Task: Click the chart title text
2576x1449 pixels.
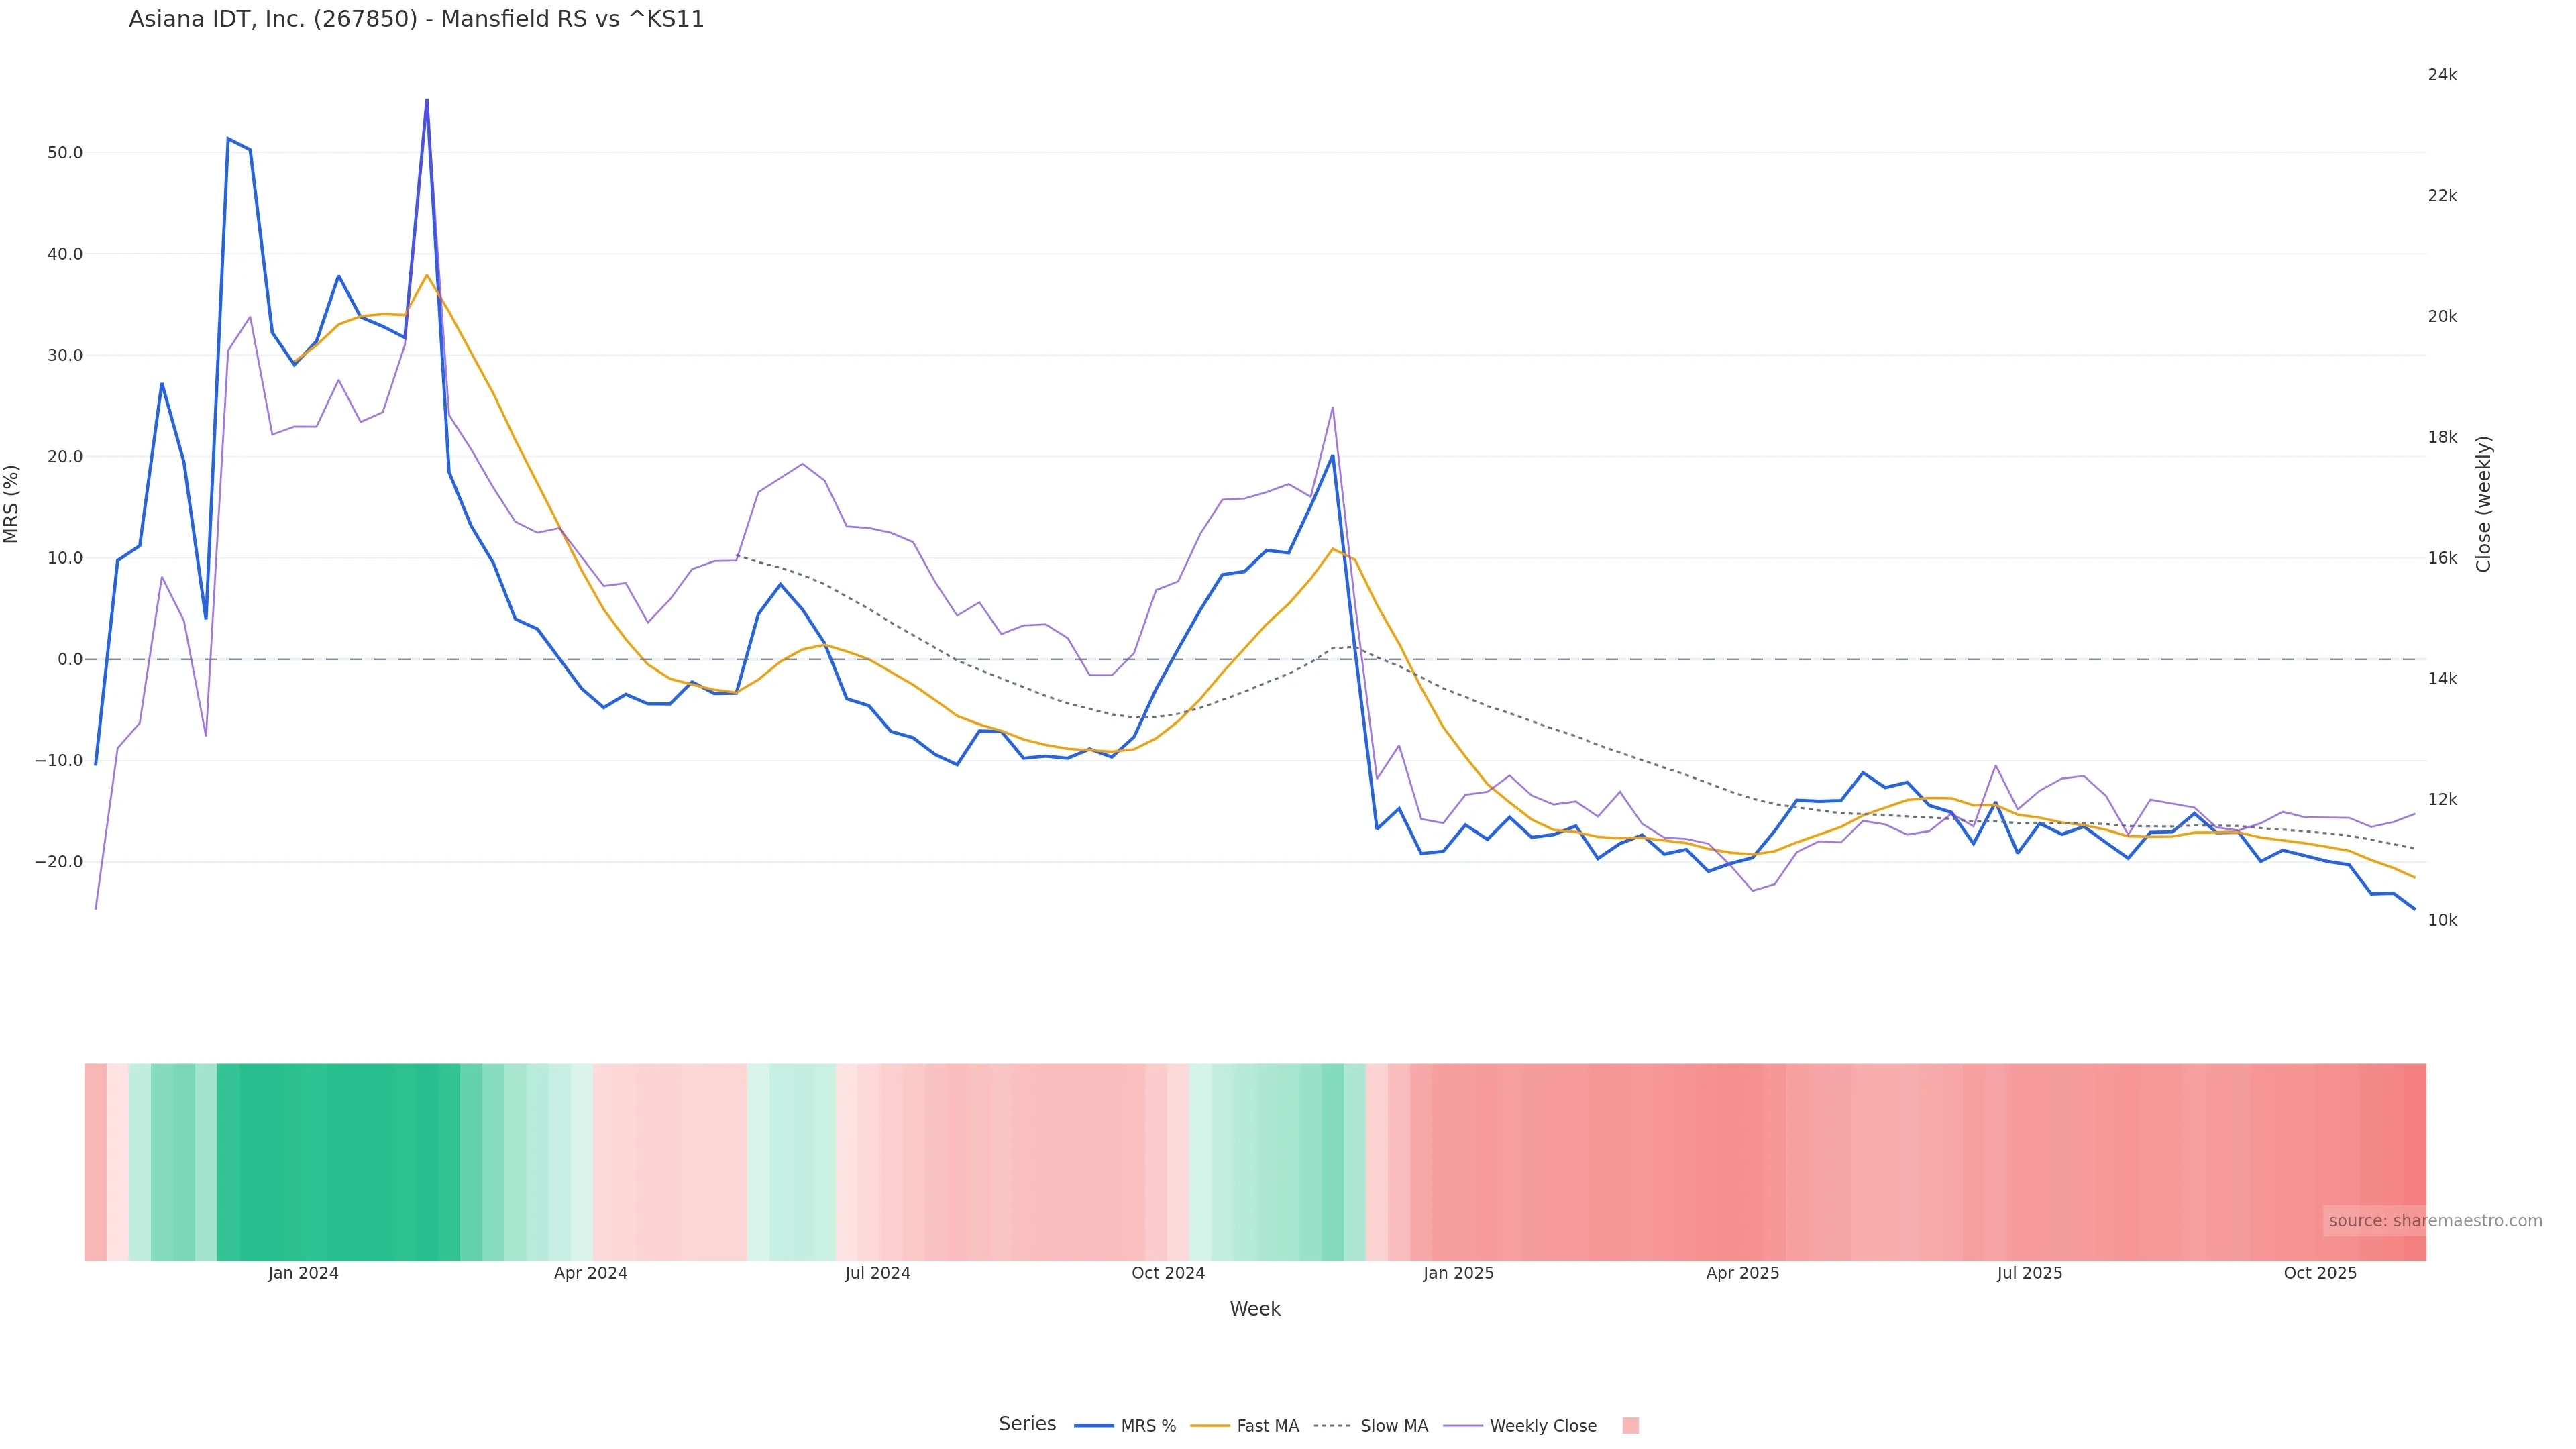Action: point(416,20)
